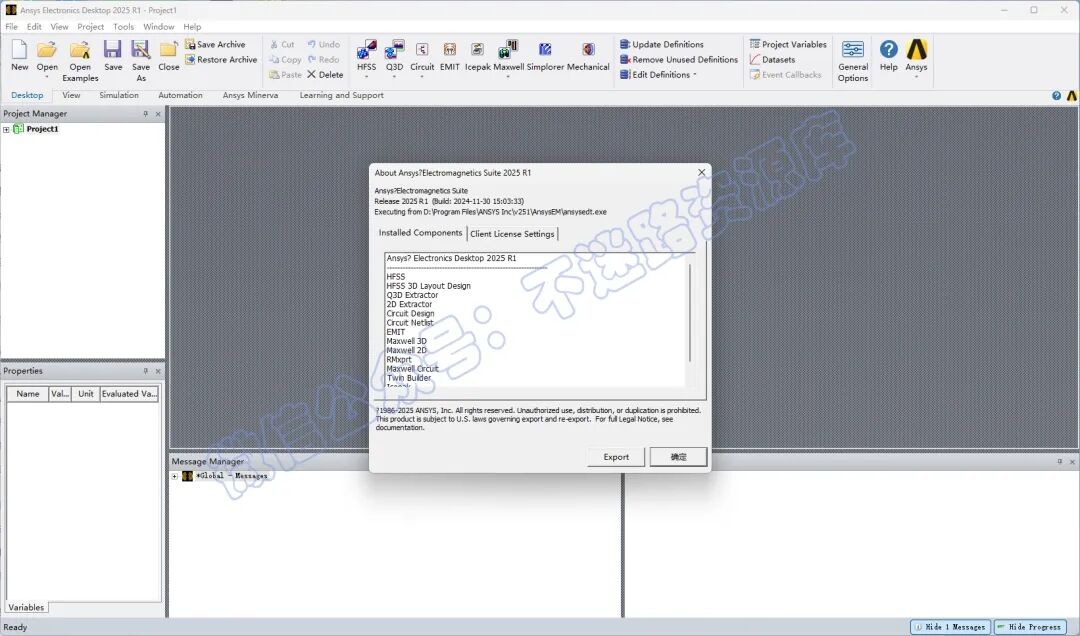Switch to Ansys Minerva ribbon tab
The width and height of the screenshot is (1080, 636).
point(250,95)
